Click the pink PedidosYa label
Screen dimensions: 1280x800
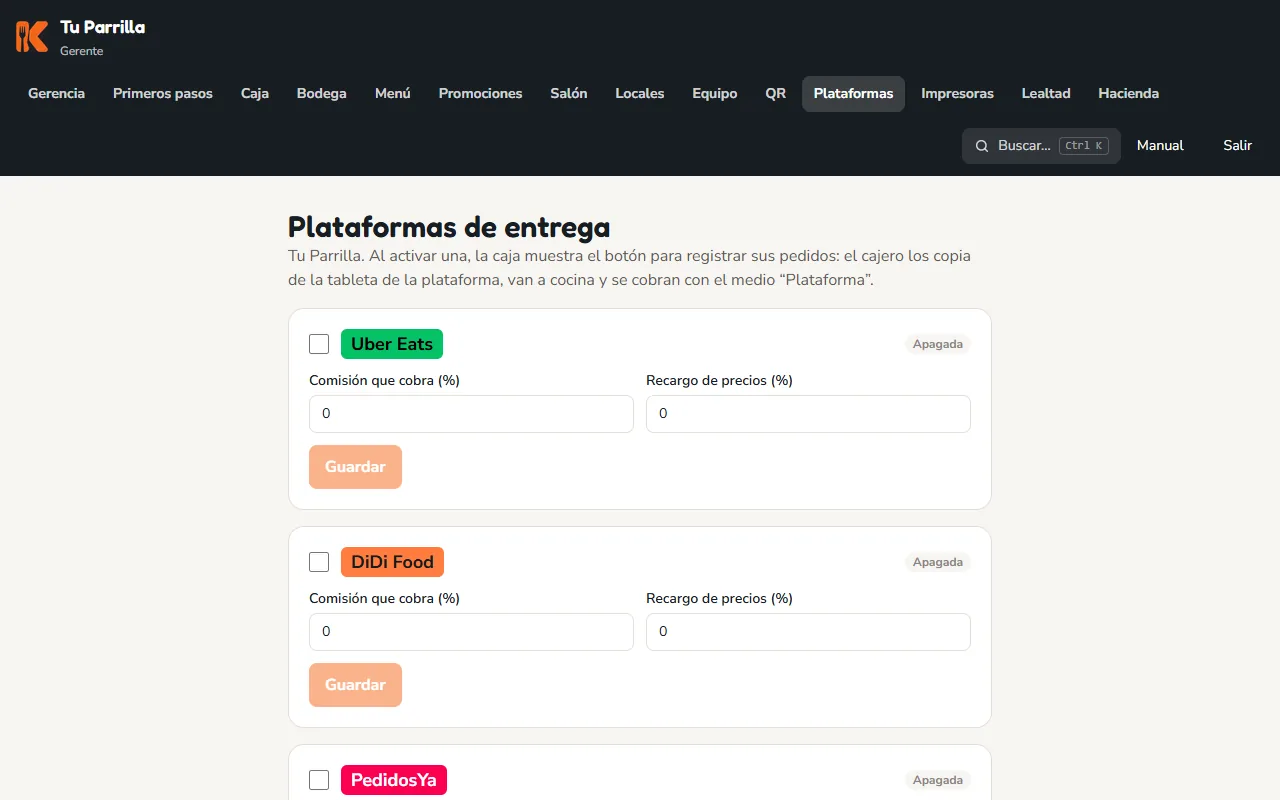[394, 780]
